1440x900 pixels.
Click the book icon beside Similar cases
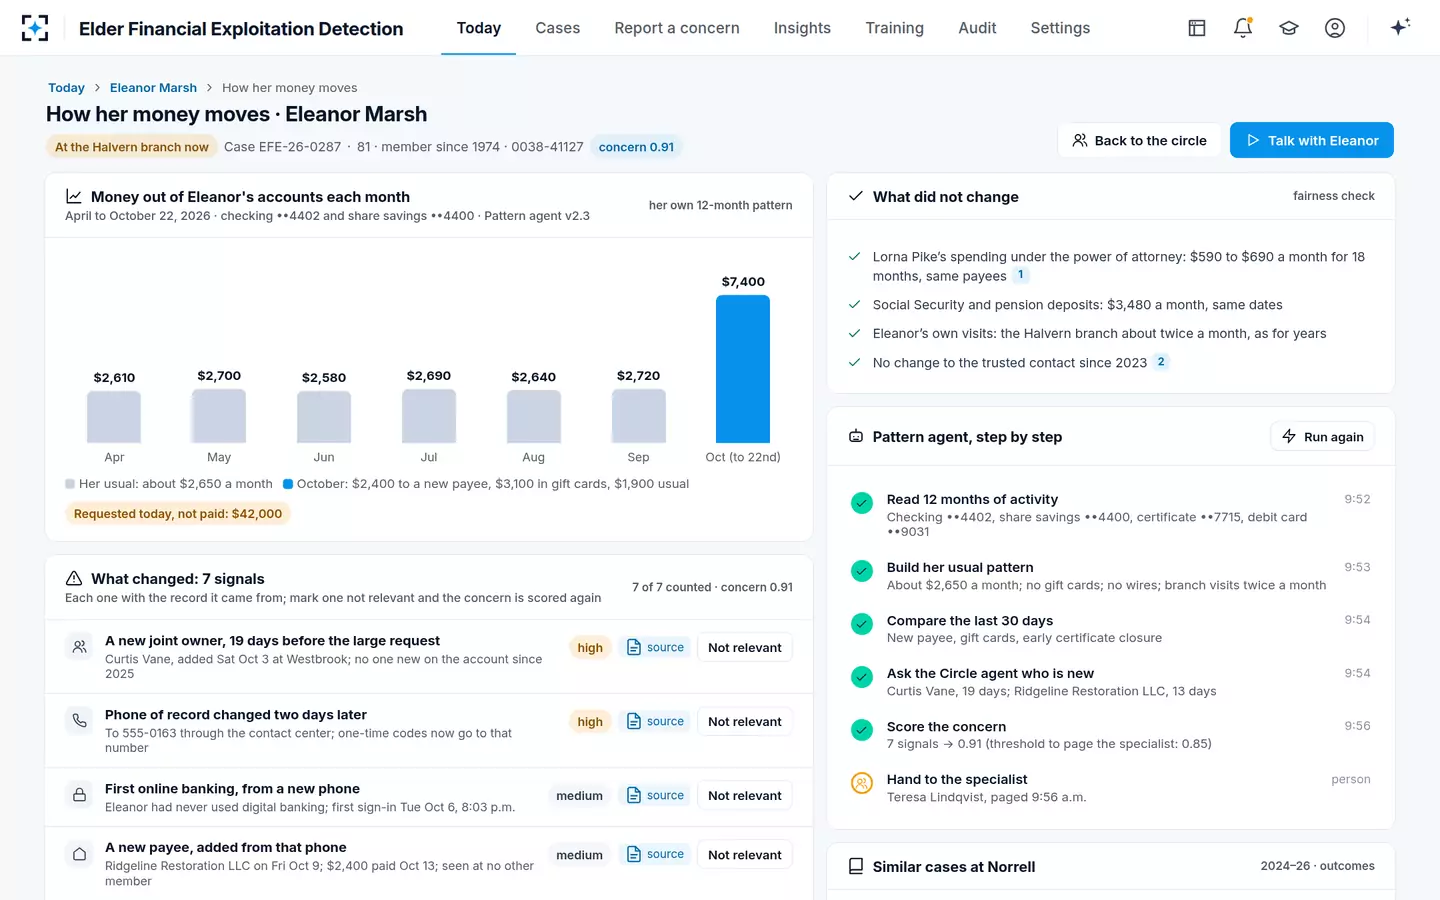(856, 866)
